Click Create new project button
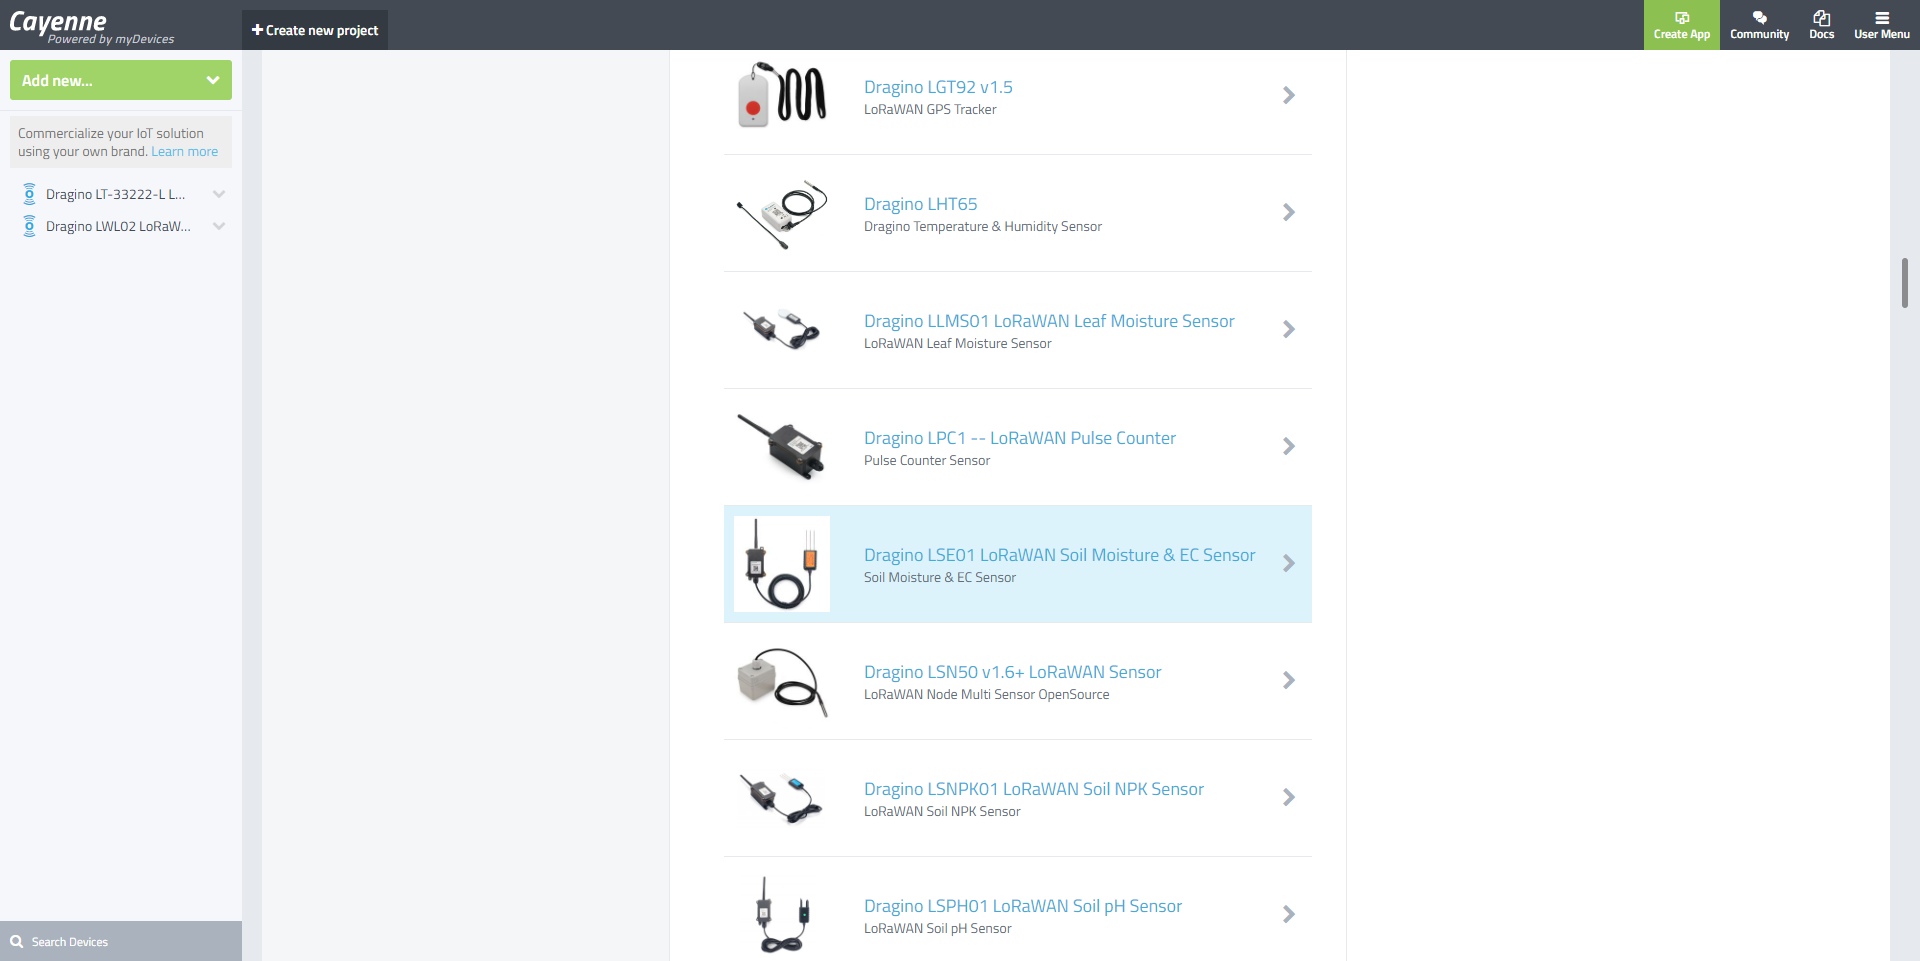1920x961 pixels. pyautogui.click(x=315, y=30)
